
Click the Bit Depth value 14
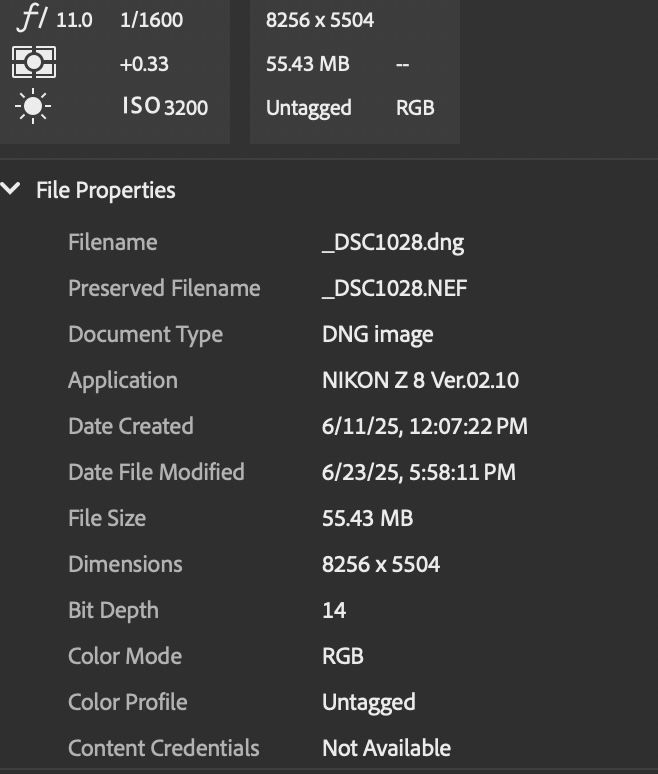[334, 610]
